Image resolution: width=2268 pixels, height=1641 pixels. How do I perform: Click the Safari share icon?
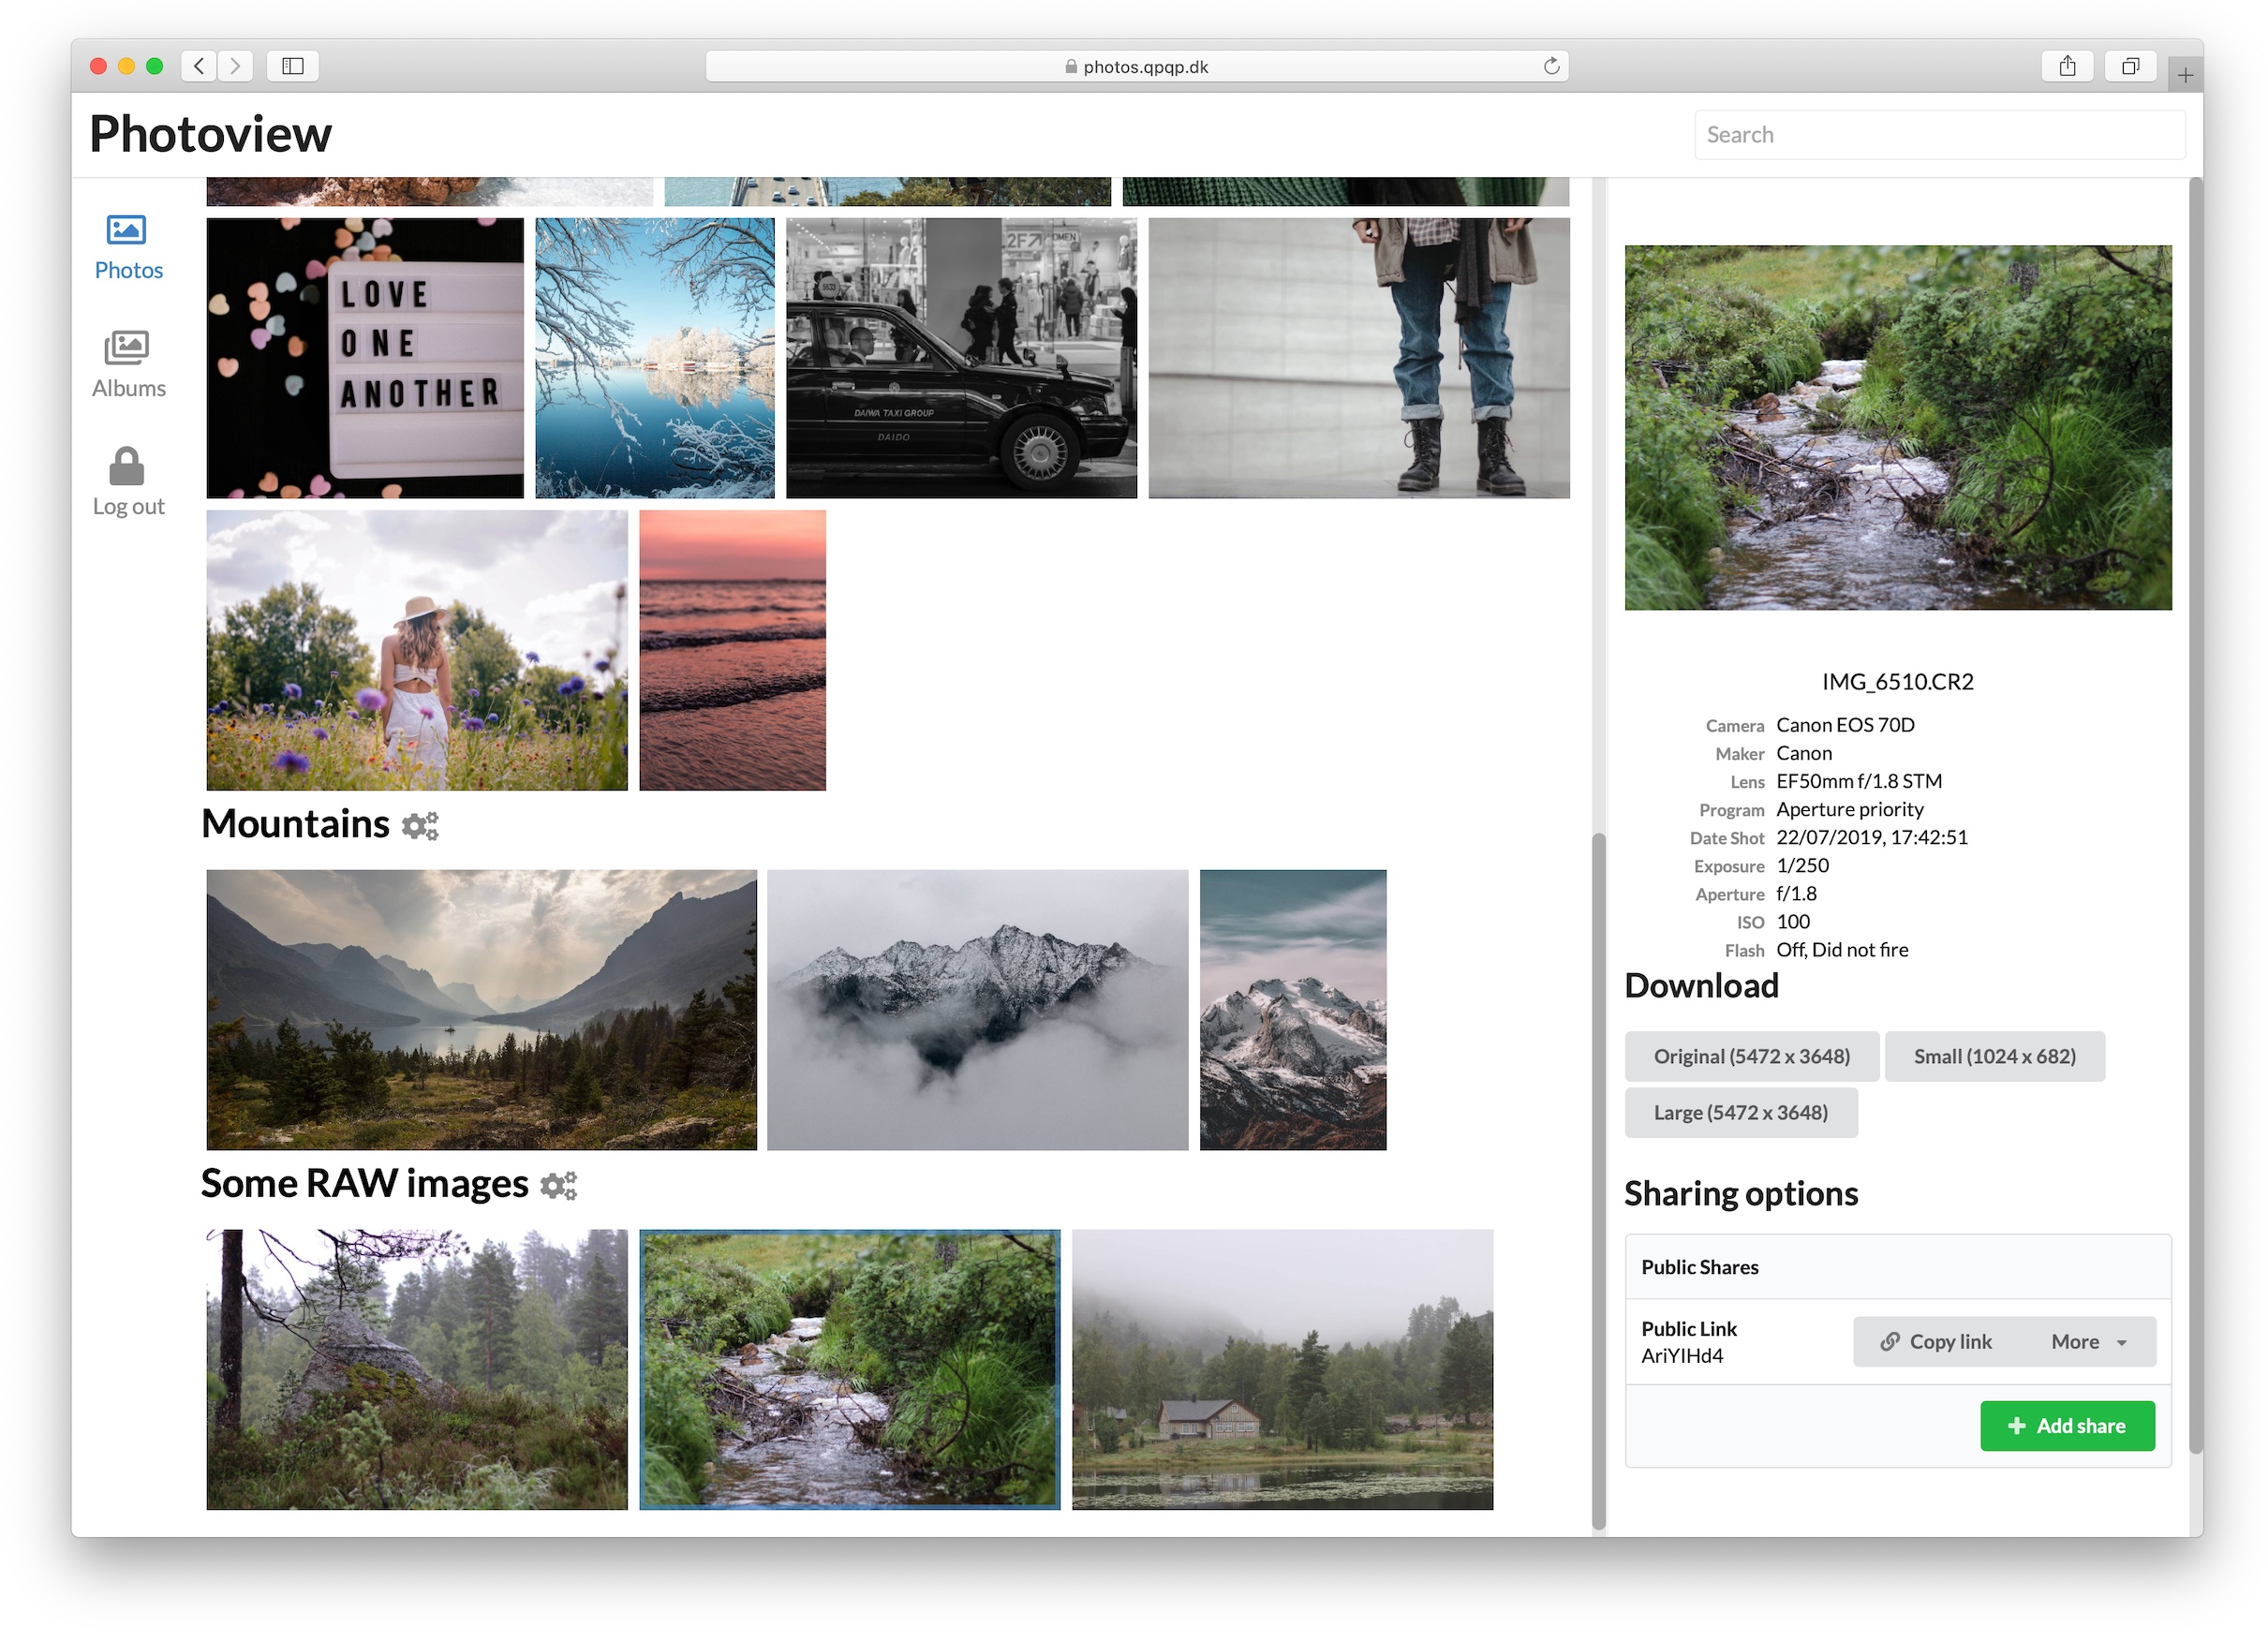[2067, 66]
